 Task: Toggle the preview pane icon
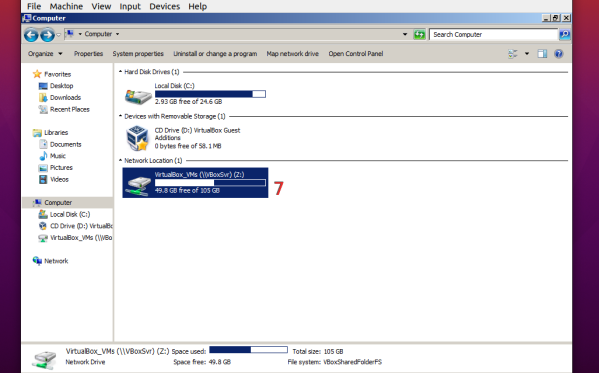click(542, 54)
